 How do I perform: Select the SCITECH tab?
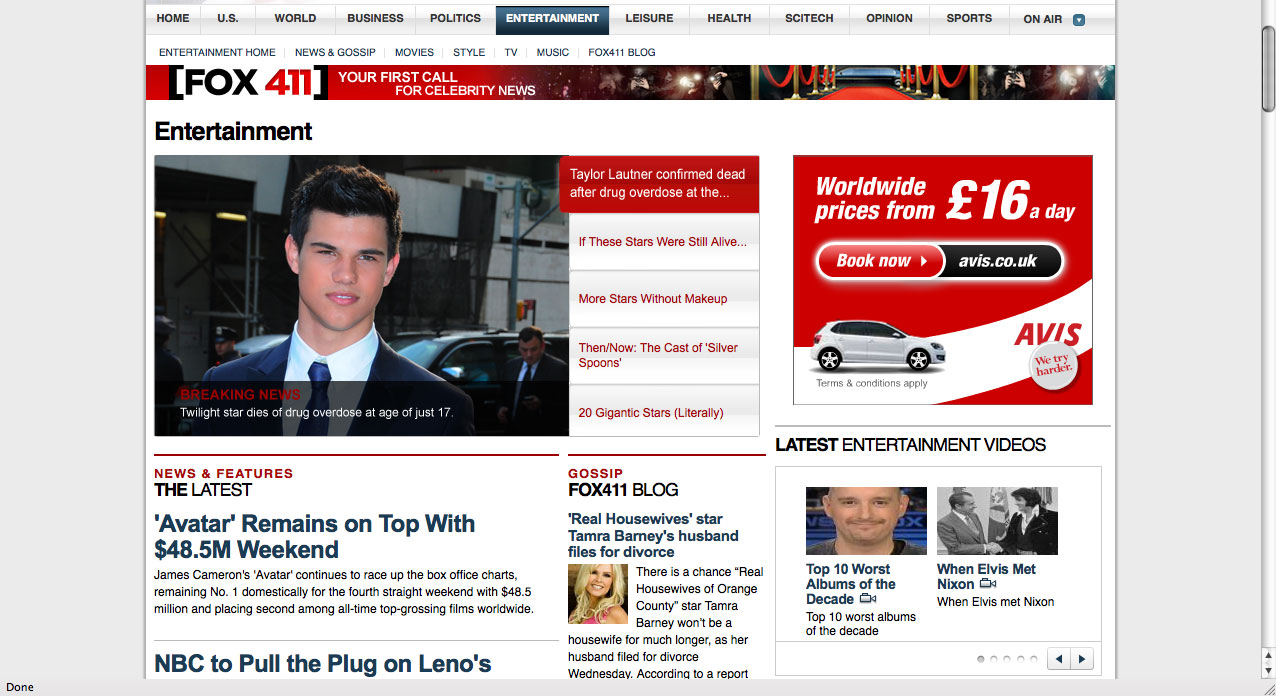click(x=810, y=18)
